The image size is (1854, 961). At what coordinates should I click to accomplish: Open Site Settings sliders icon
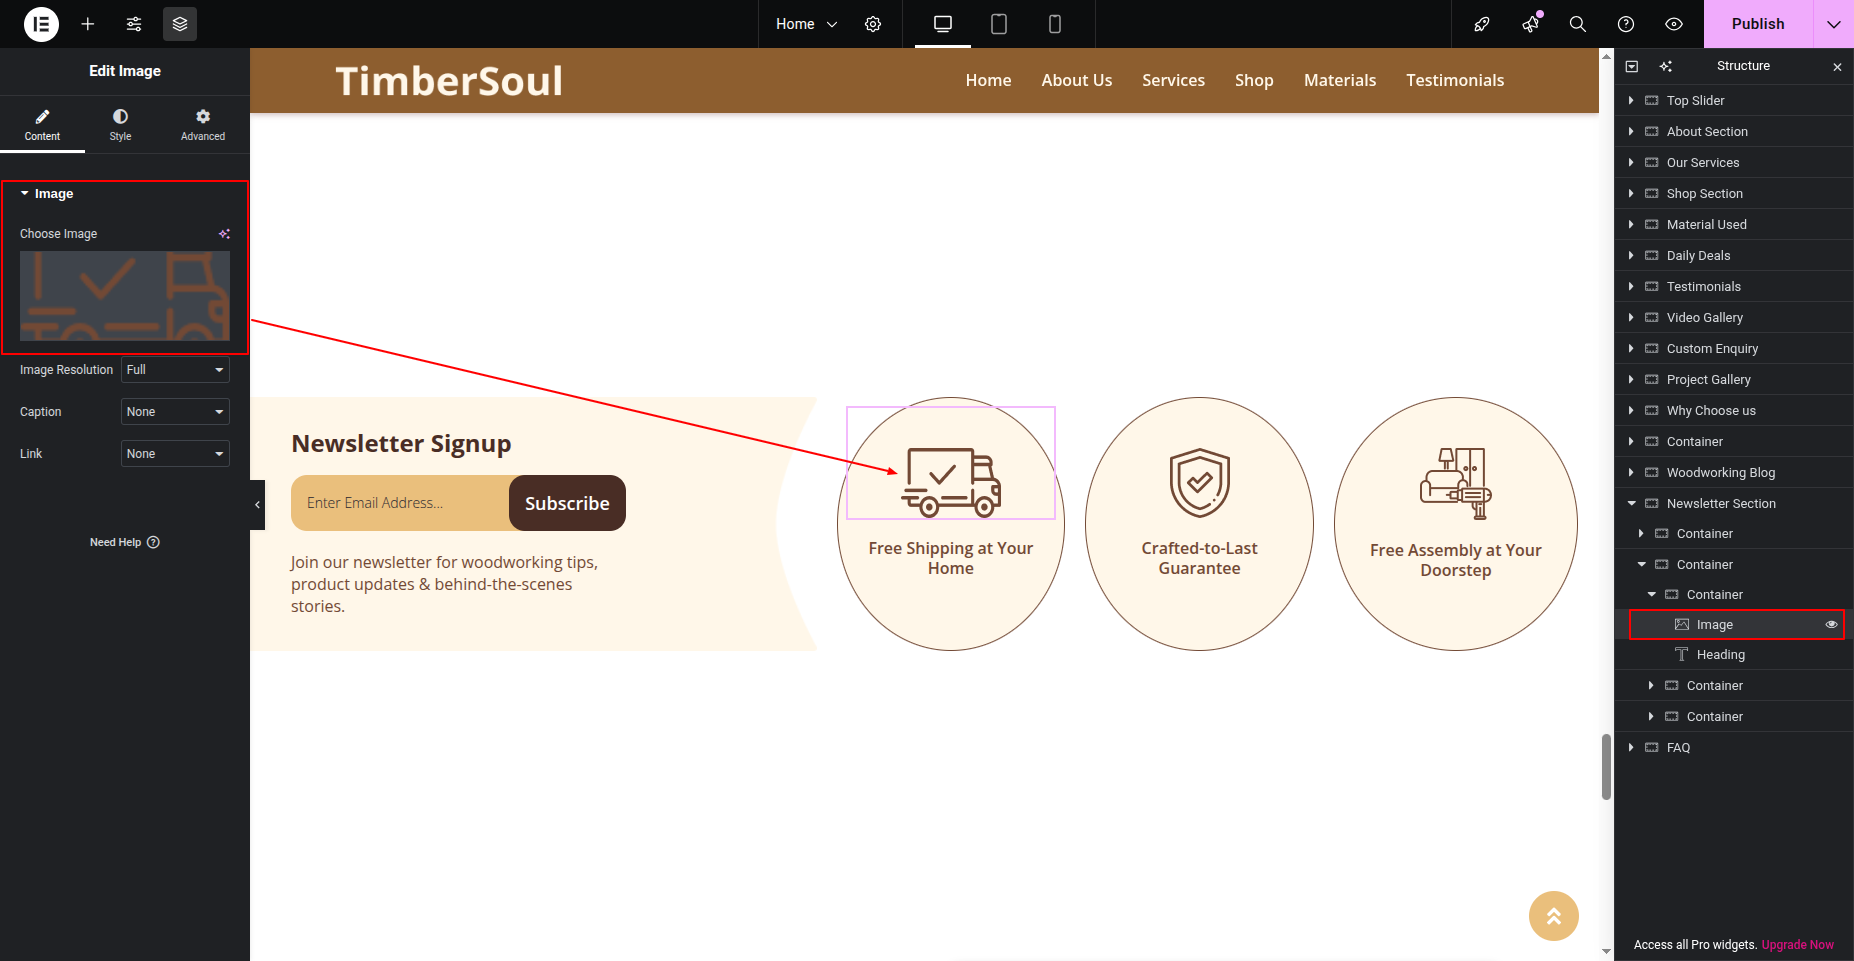click(x=134, y=24)
